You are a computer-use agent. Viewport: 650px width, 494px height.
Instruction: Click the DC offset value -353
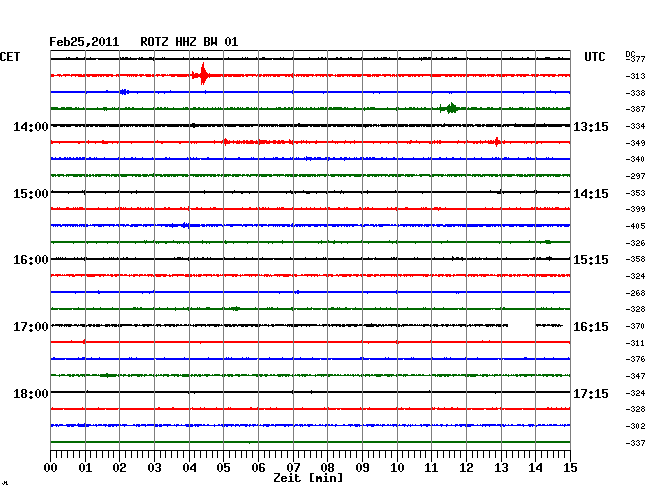[635, 193]
